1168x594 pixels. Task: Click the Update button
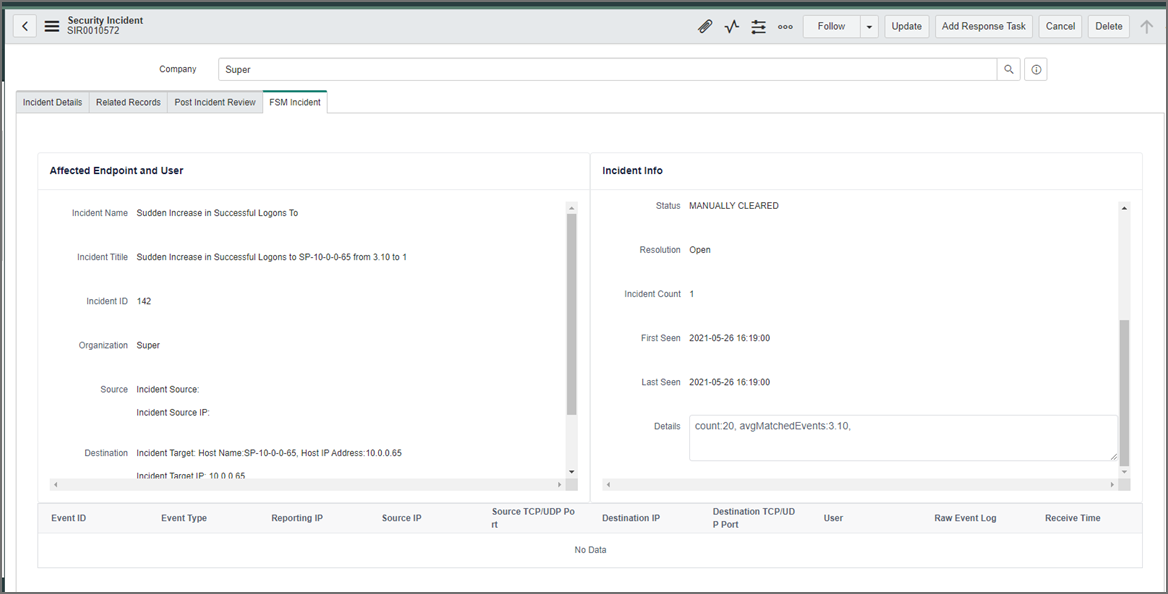[x=907, y=26]
